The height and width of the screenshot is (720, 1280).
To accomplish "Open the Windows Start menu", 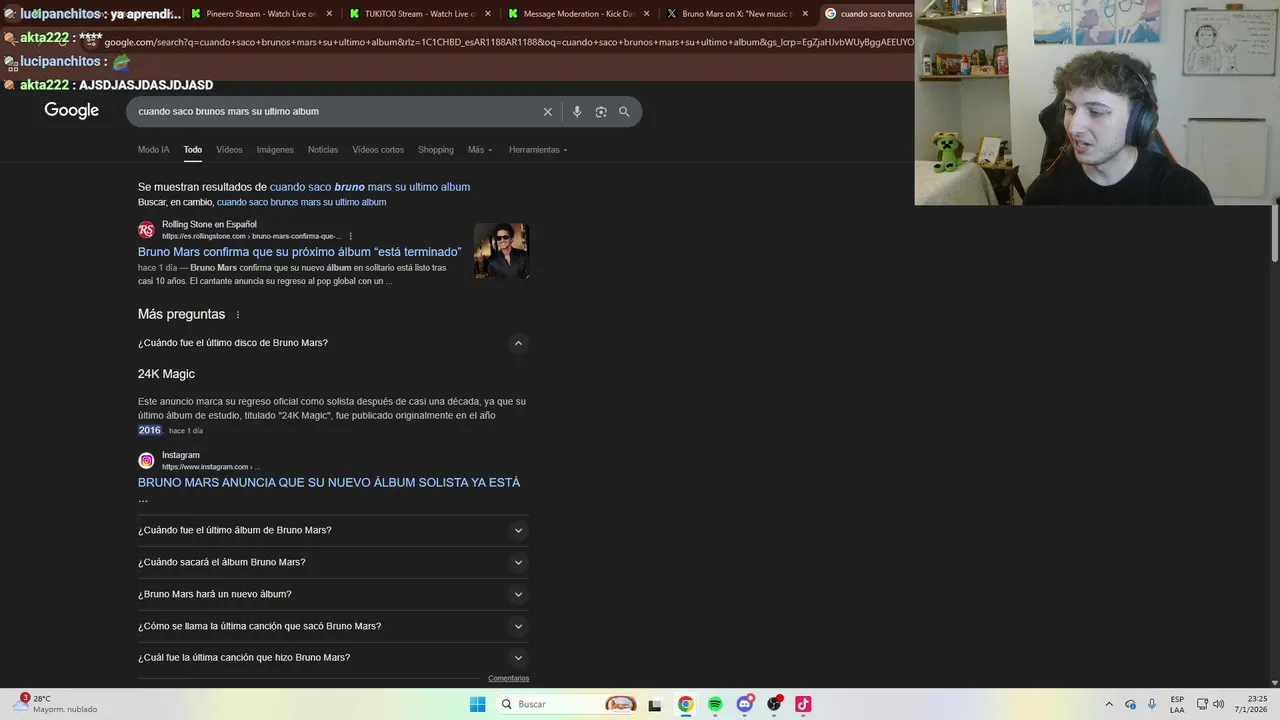I will tap(478, 704).
